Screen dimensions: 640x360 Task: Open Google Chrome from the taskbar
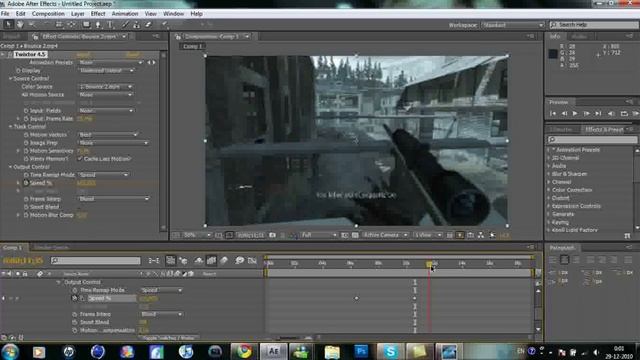244,351
